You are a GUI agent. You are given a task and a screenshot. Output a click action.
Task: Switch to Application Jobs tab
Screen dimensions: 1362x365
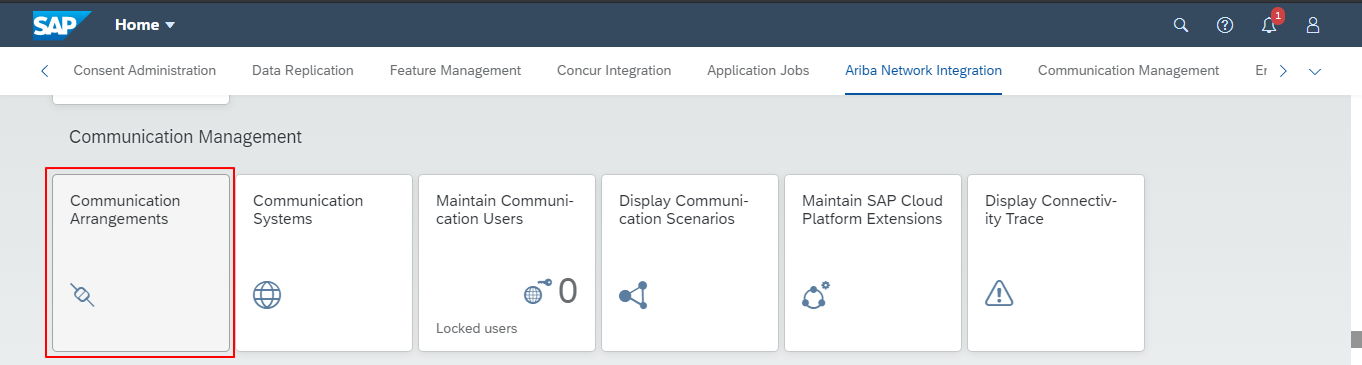(758, 71)
